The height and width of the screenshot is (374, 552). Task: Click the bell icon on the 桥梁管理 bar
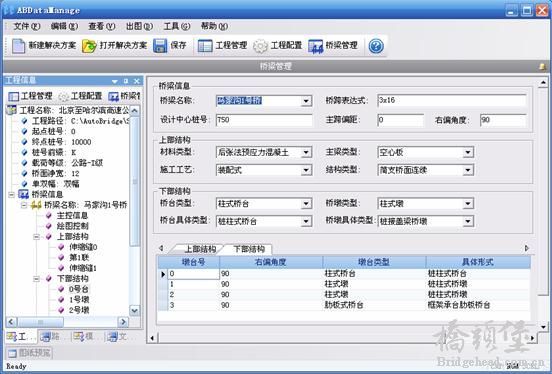(542, 66)
